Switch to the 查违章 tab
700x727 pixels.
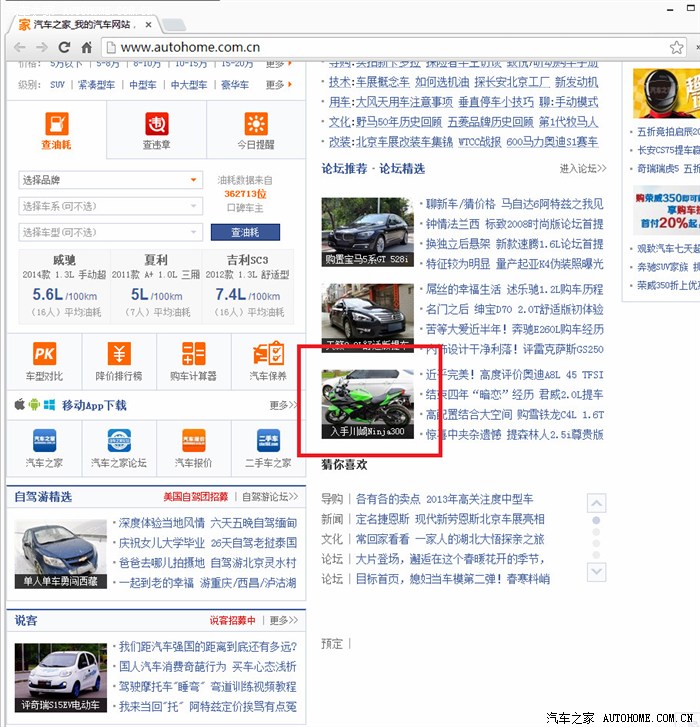(x=157, y=130)
